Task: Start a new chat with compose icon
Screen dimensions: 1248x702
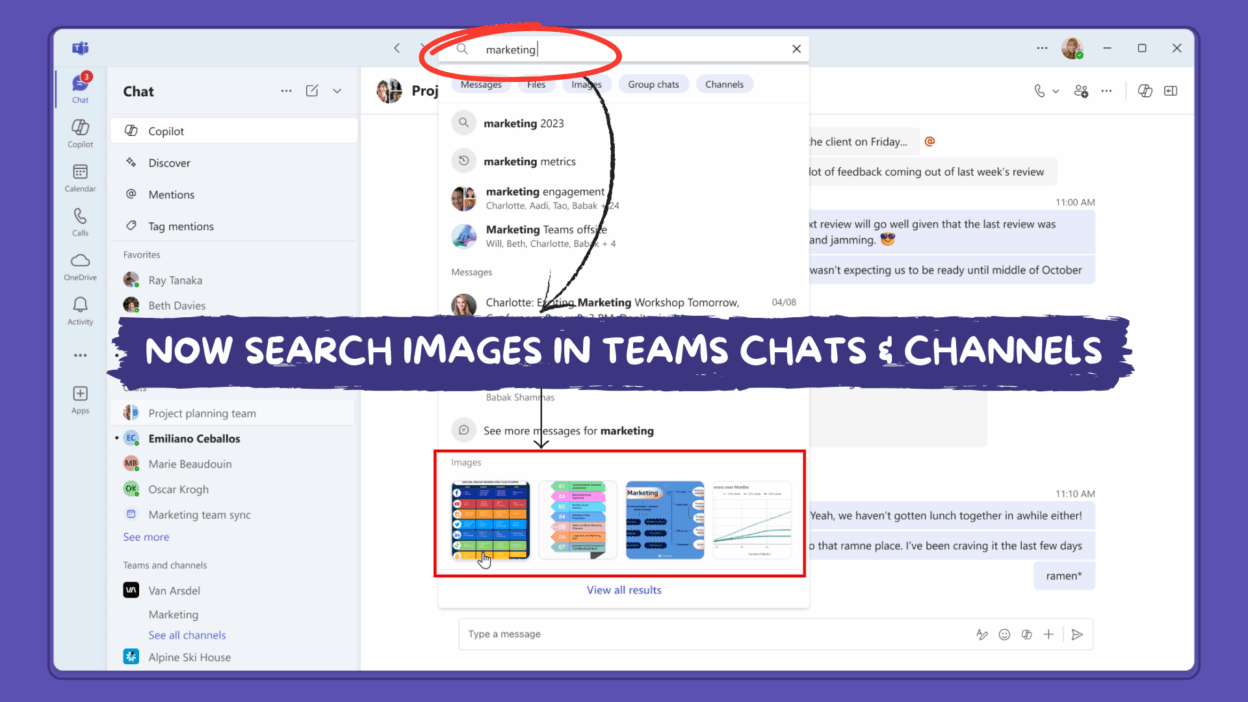Action: [312, 91]
